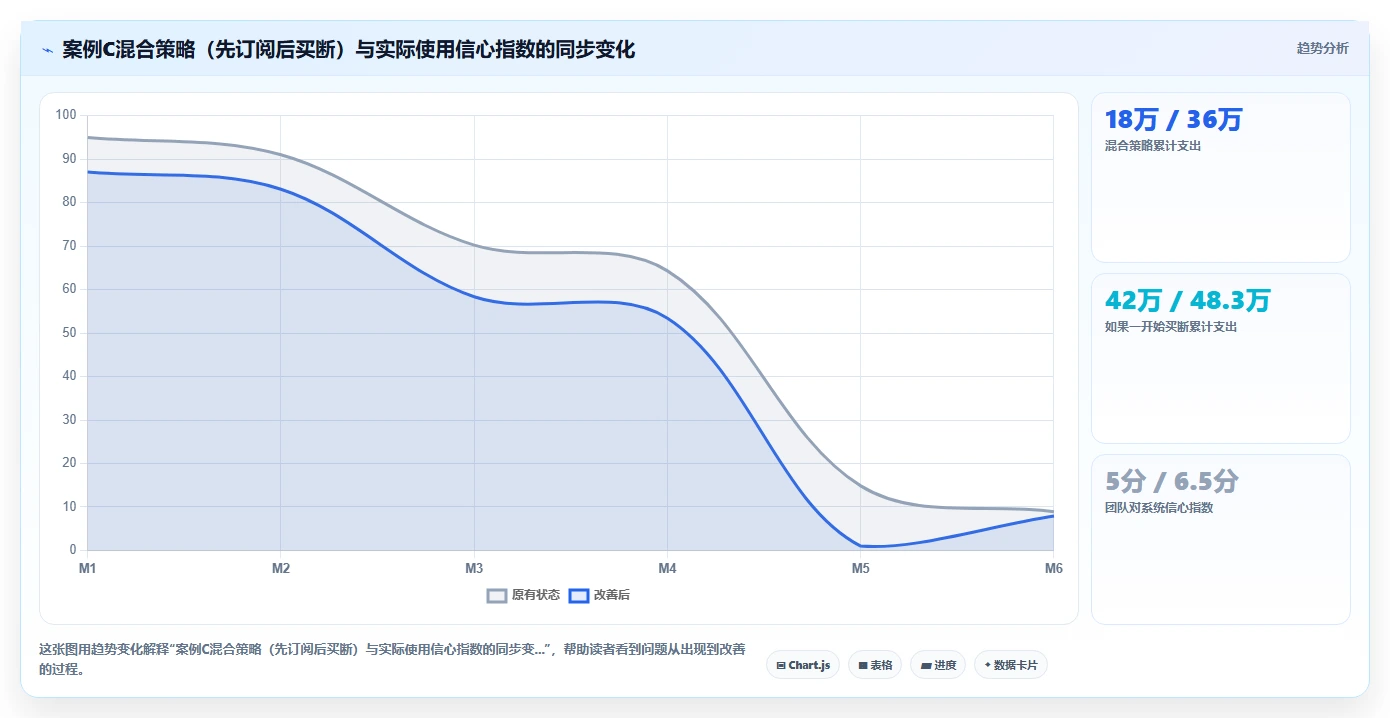
Task: Click the gray line point at M3
Action: tap(474, 246)
